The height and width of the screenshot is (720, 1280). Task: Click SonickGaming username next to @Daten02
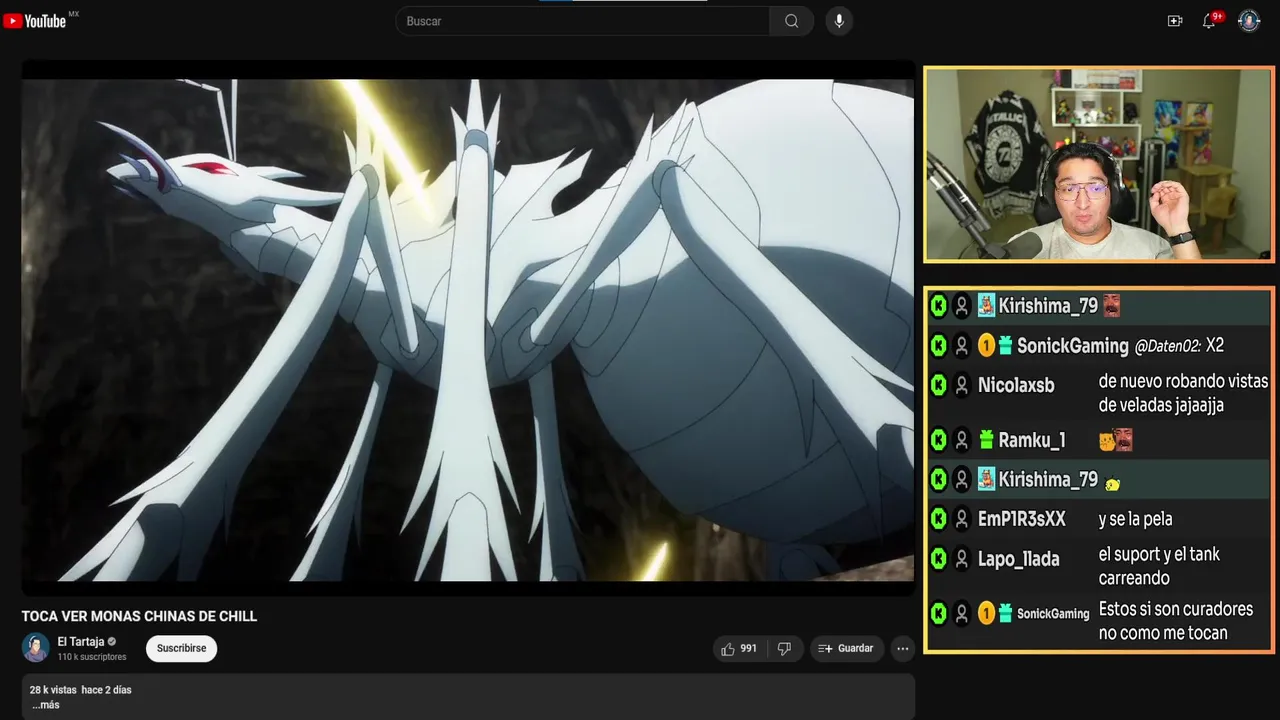click(x=1073, y=346)
